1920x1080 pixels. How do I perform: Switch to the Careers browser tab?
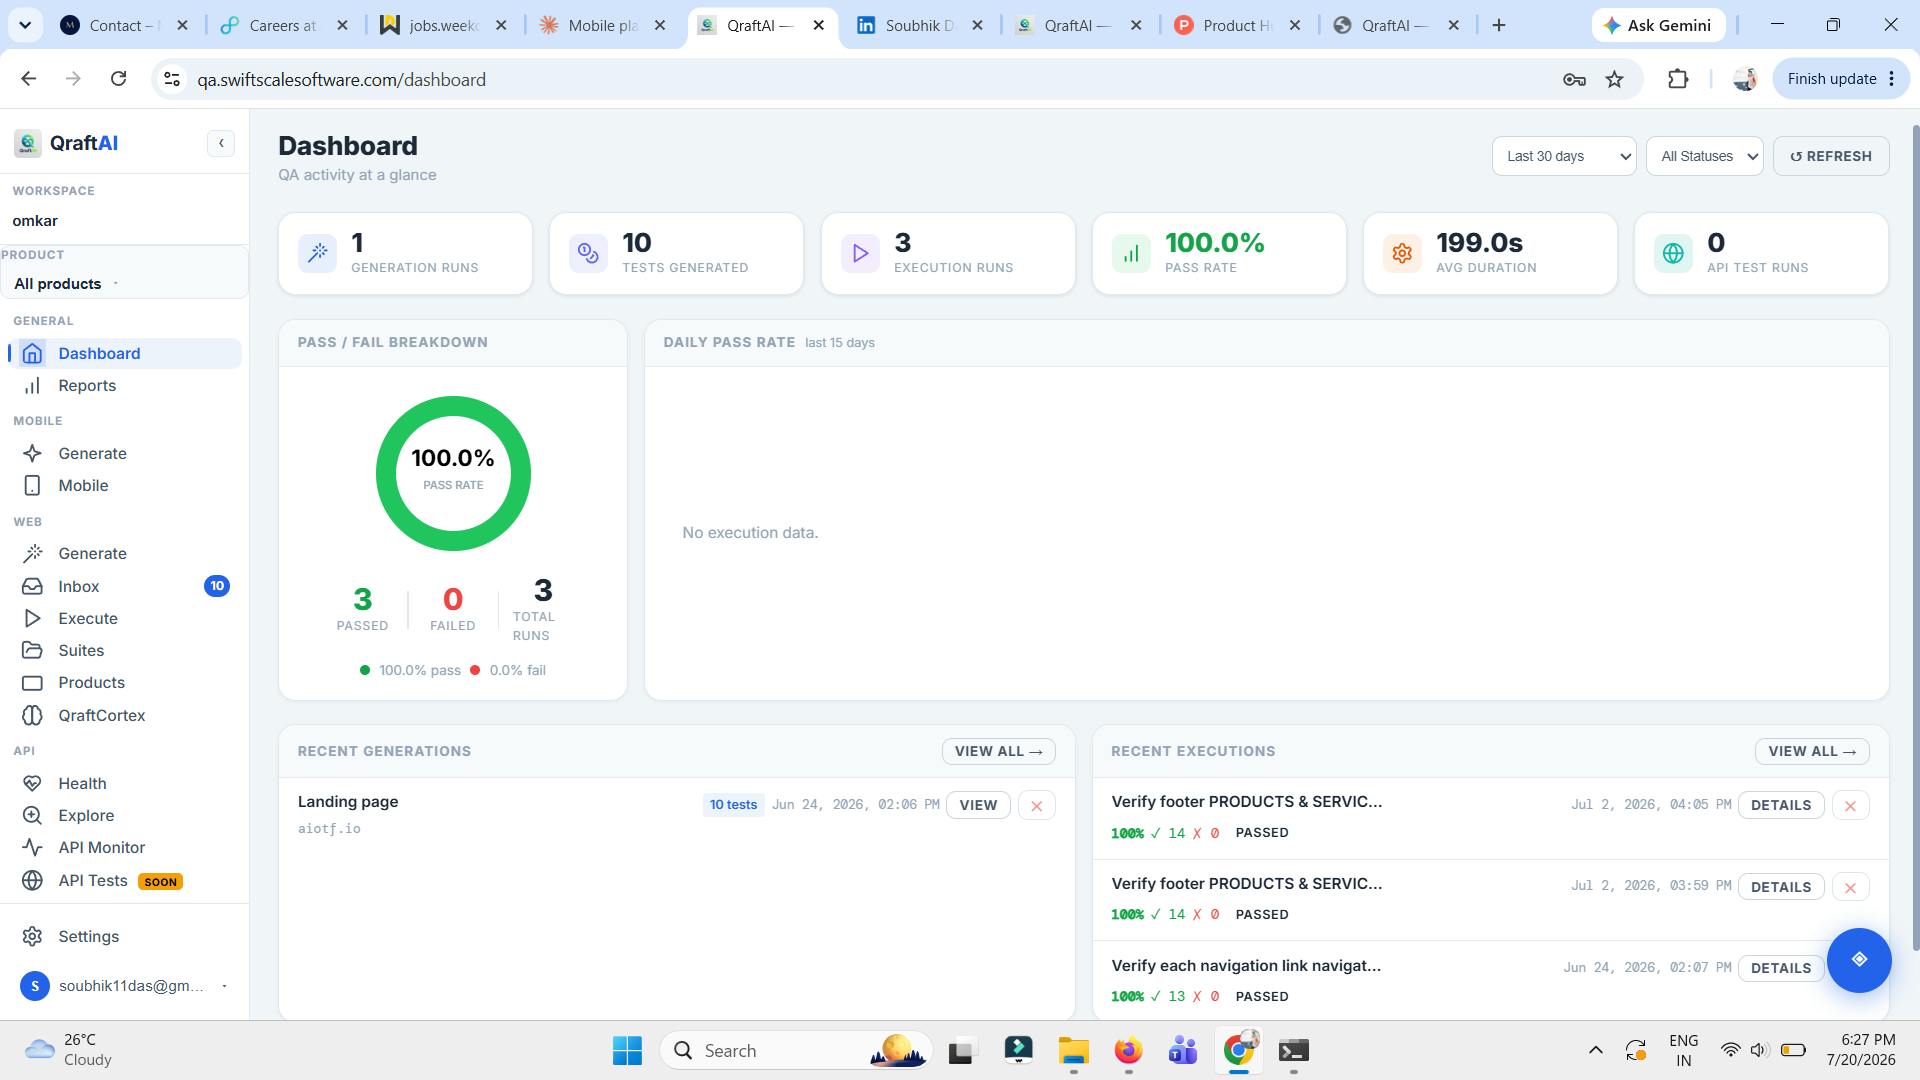(285, 25)
